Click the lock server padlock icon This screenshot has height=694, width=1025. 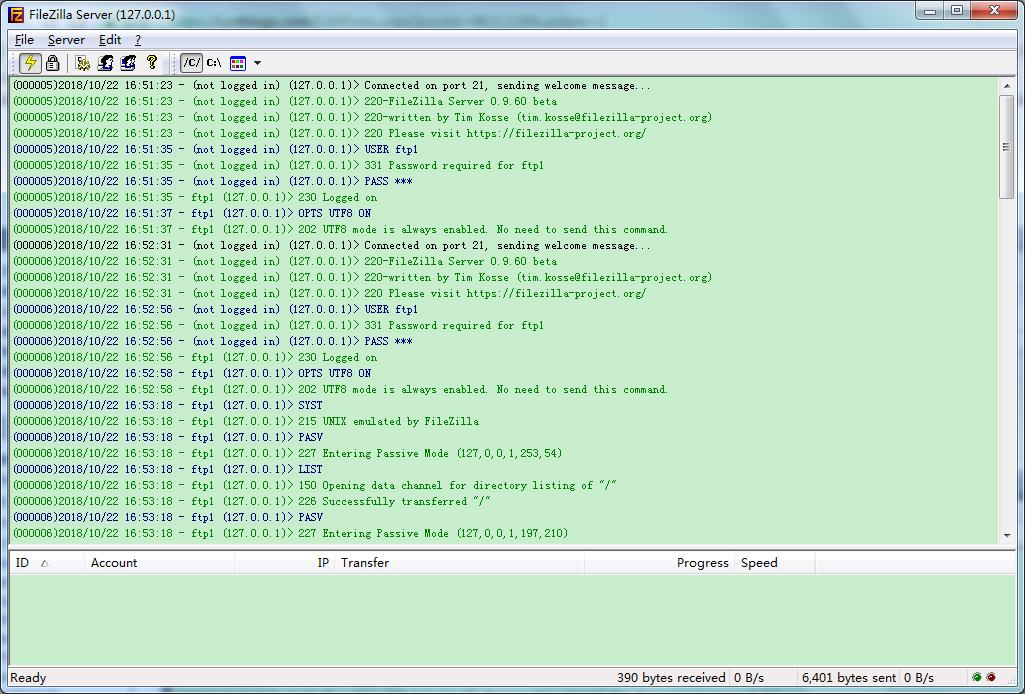tap(52, 63)
